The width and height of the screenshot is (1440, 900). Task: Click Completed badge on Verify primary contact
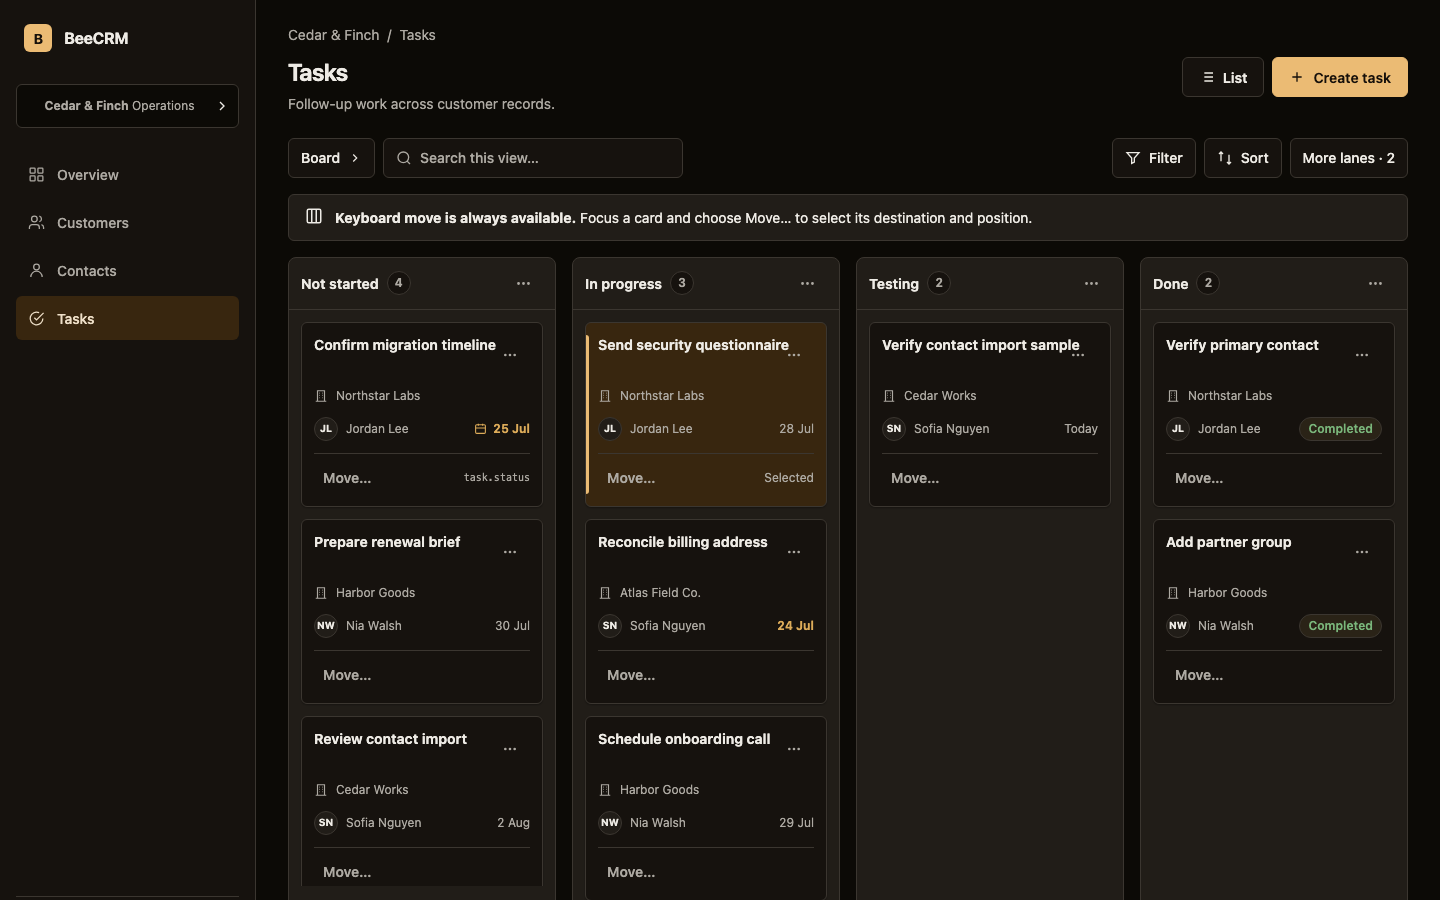coord(1340,429)
